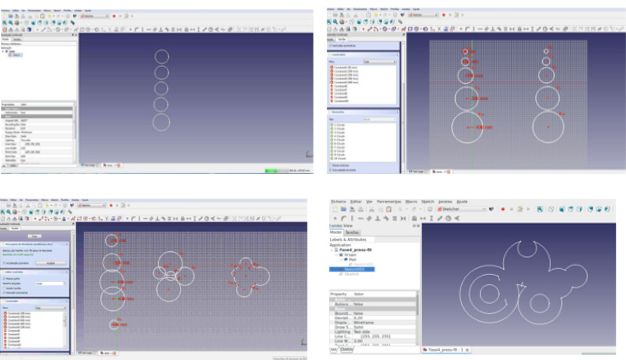This screenshot has height=360, width=626.
Task: Open Constraints filter dropdown, bottom-left window
Action: [x=50, y=308]
